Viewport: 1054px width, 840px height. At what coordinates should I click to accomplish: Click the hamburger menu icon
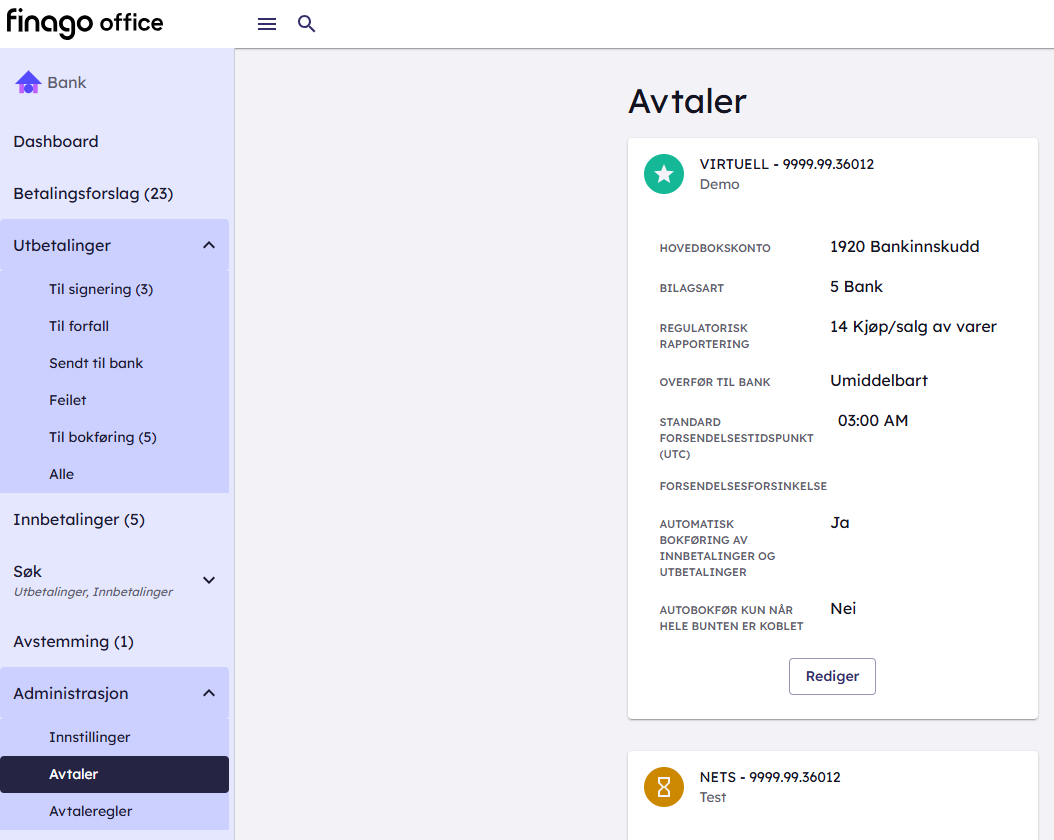[x=267, y=24]
